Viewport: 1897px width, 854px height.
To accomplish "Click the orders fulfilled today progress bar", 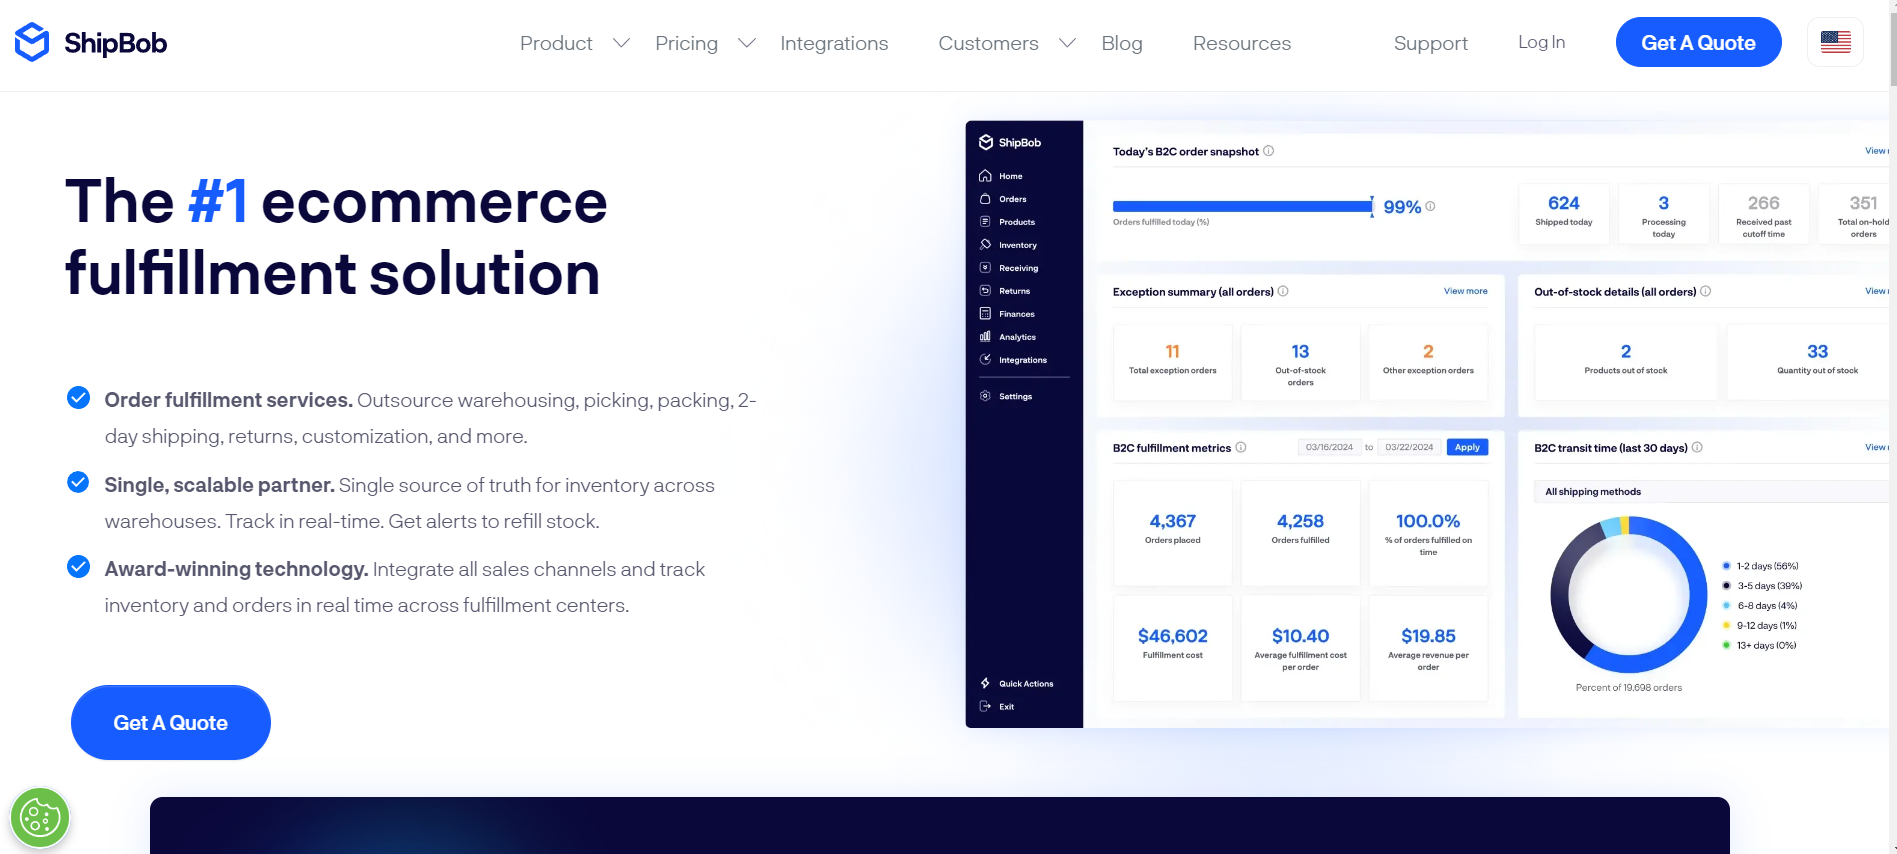I will point(1243,206).
